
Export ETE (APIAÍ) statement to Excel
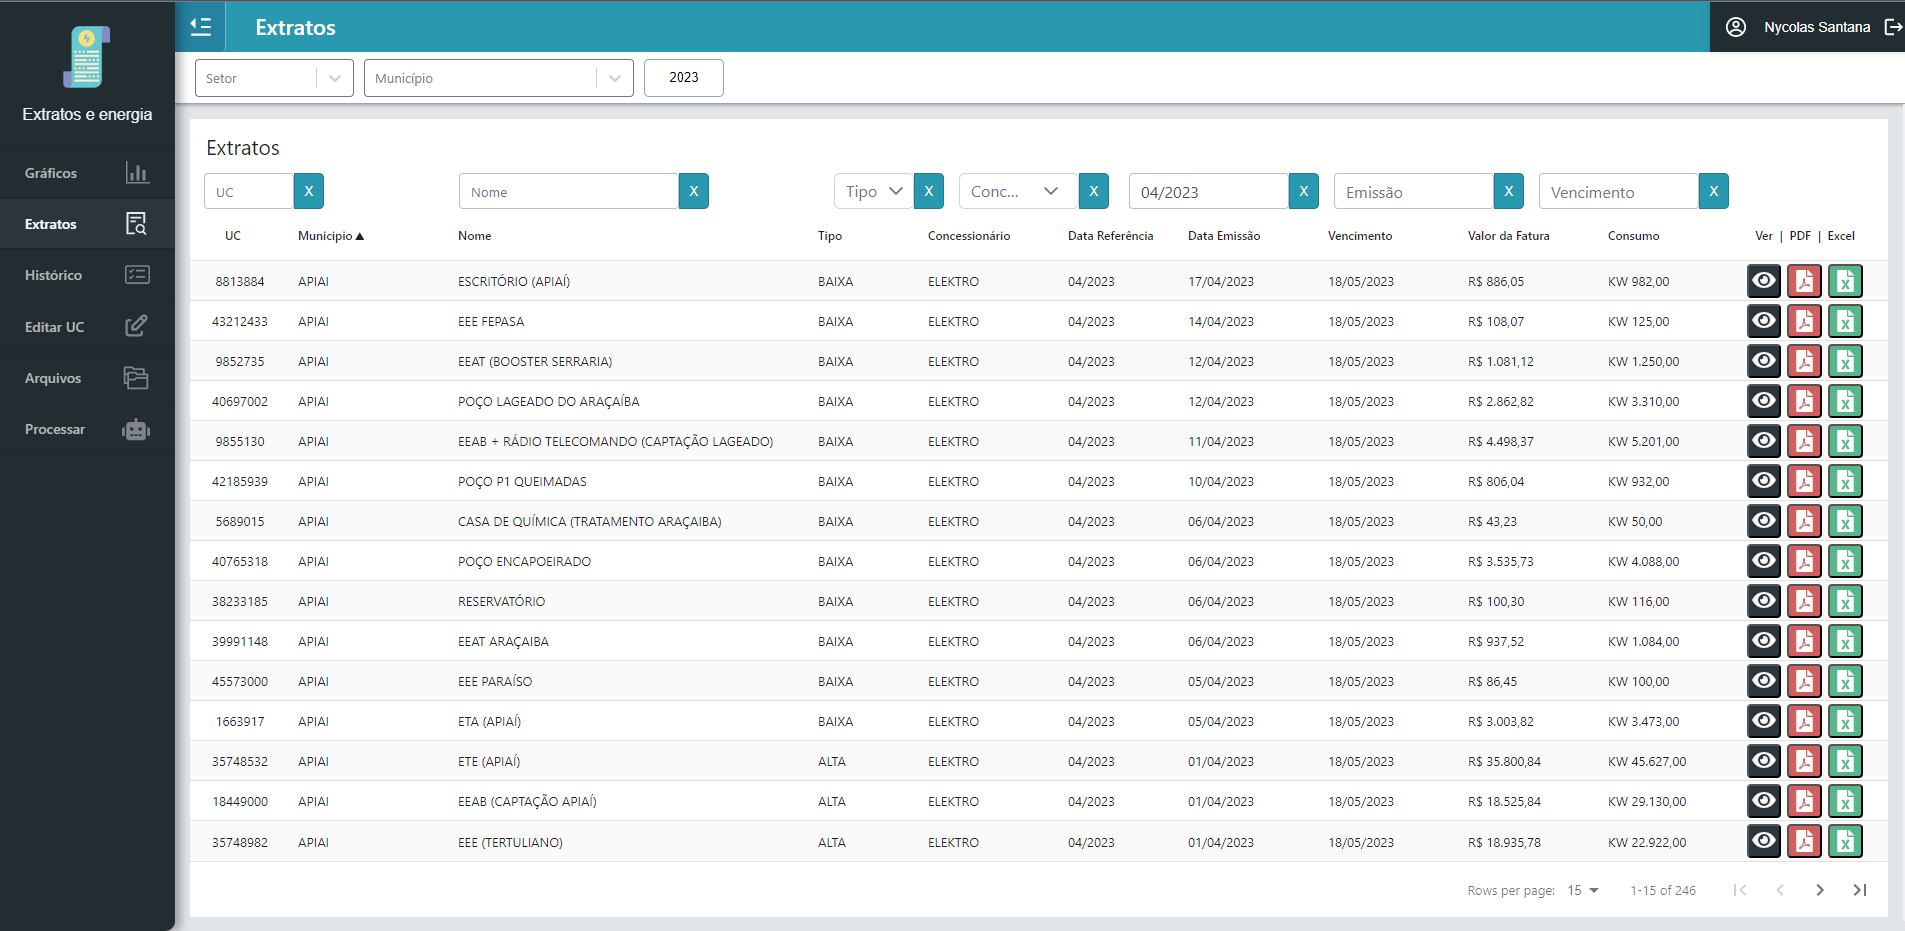[1845, 761]
